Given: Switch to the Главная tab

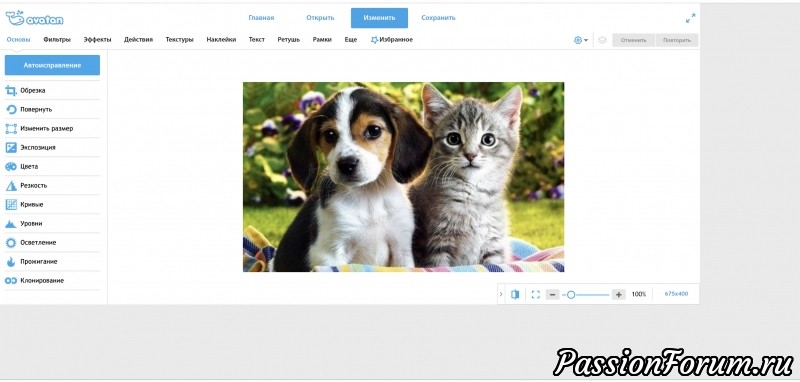Looking at the screenshot, I should click(261, 18).
